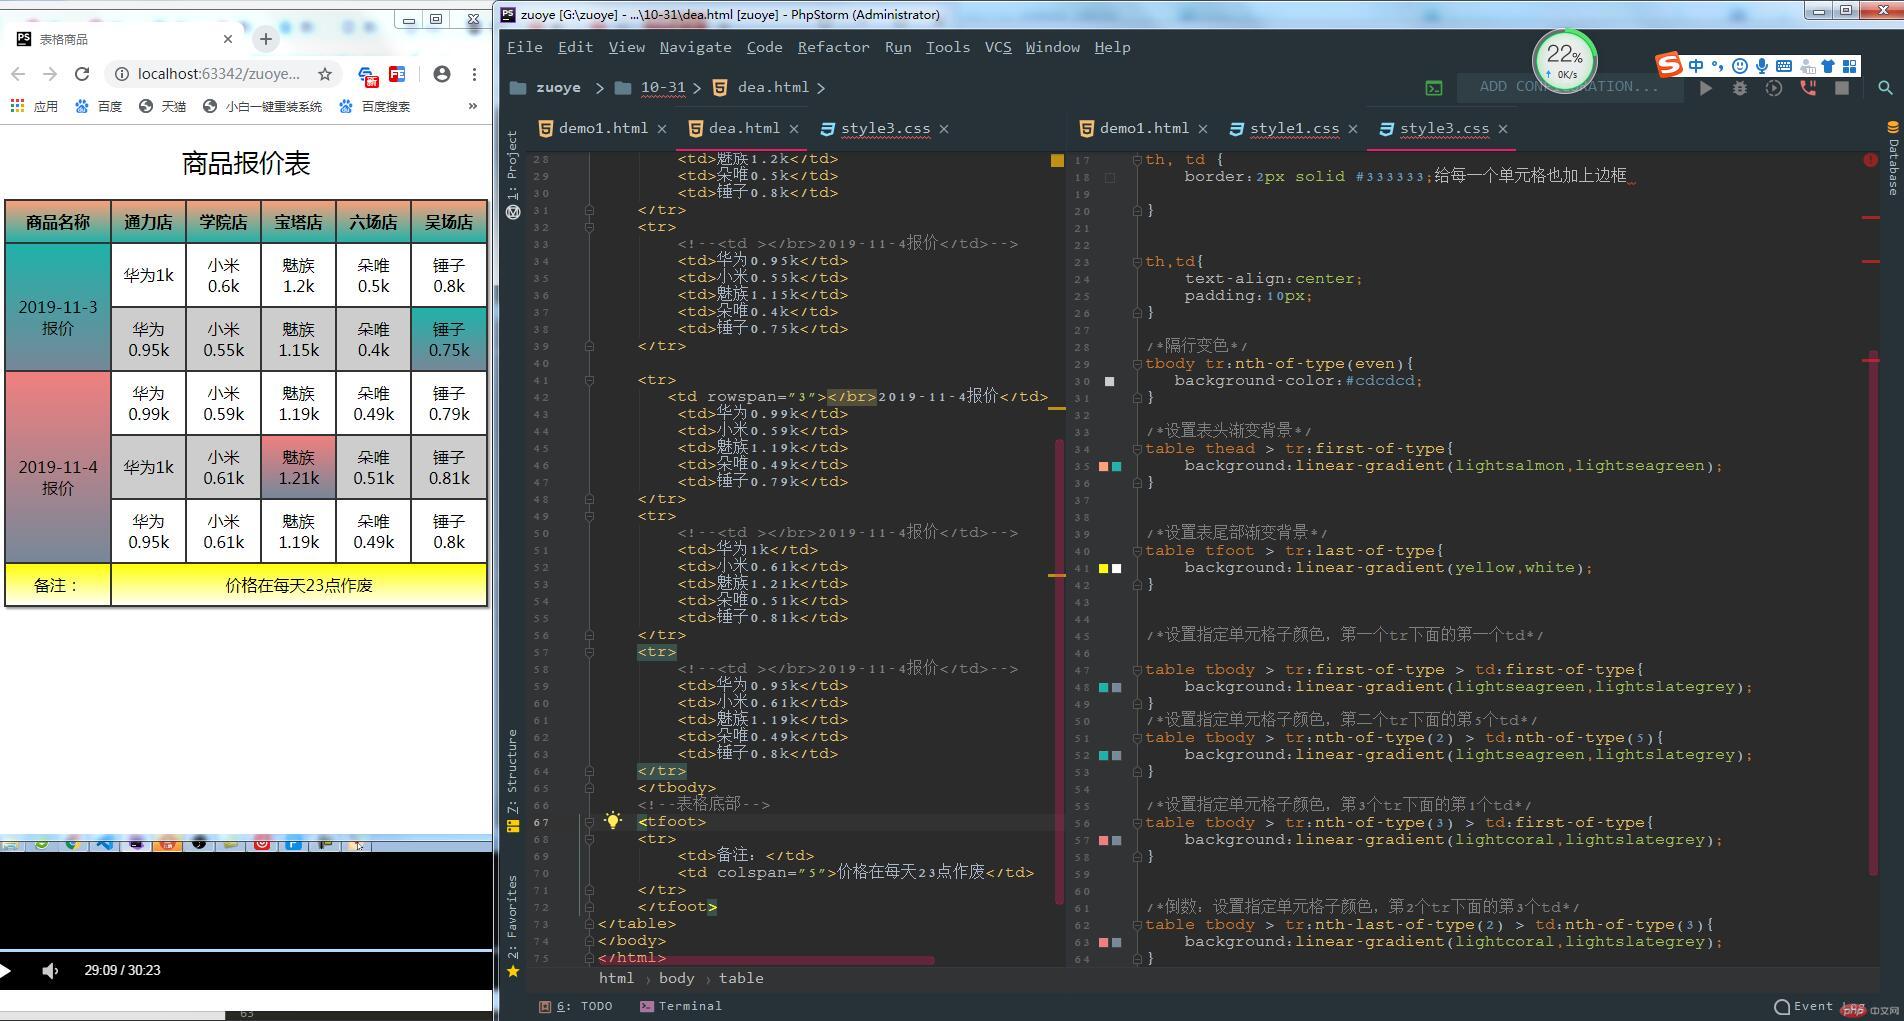Click lightsalmon gutter color swatch line 35
Viewport: 1904px width, 1021px height.
[1104, 466]
